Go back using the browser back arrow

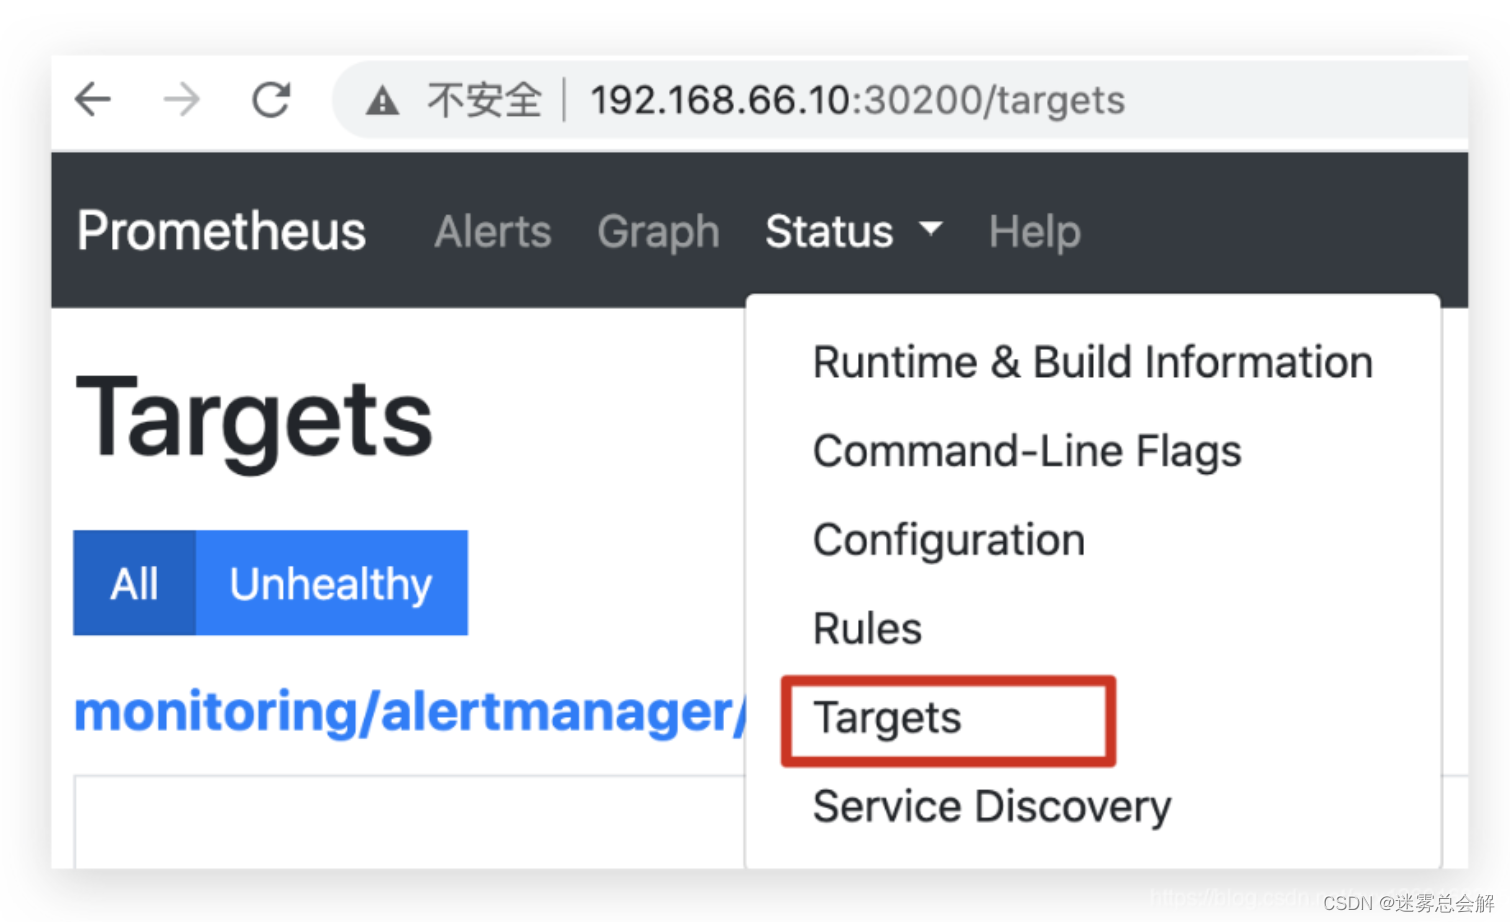[x=93, y=100]
